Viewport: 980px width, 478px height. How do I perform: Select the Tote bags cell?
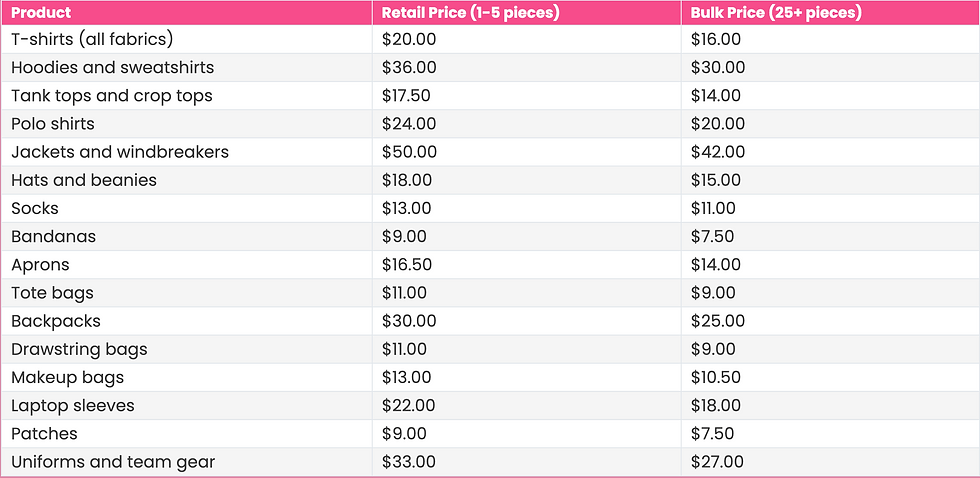[x=52, y=292]
